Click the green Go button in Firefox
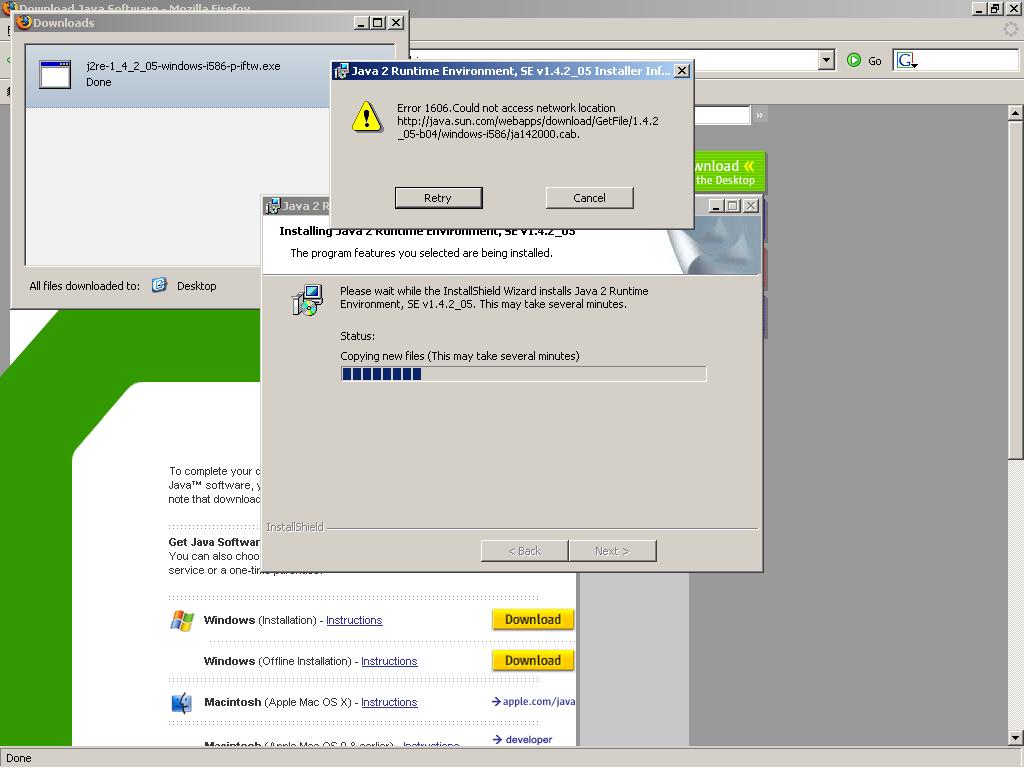 (864, 60)
